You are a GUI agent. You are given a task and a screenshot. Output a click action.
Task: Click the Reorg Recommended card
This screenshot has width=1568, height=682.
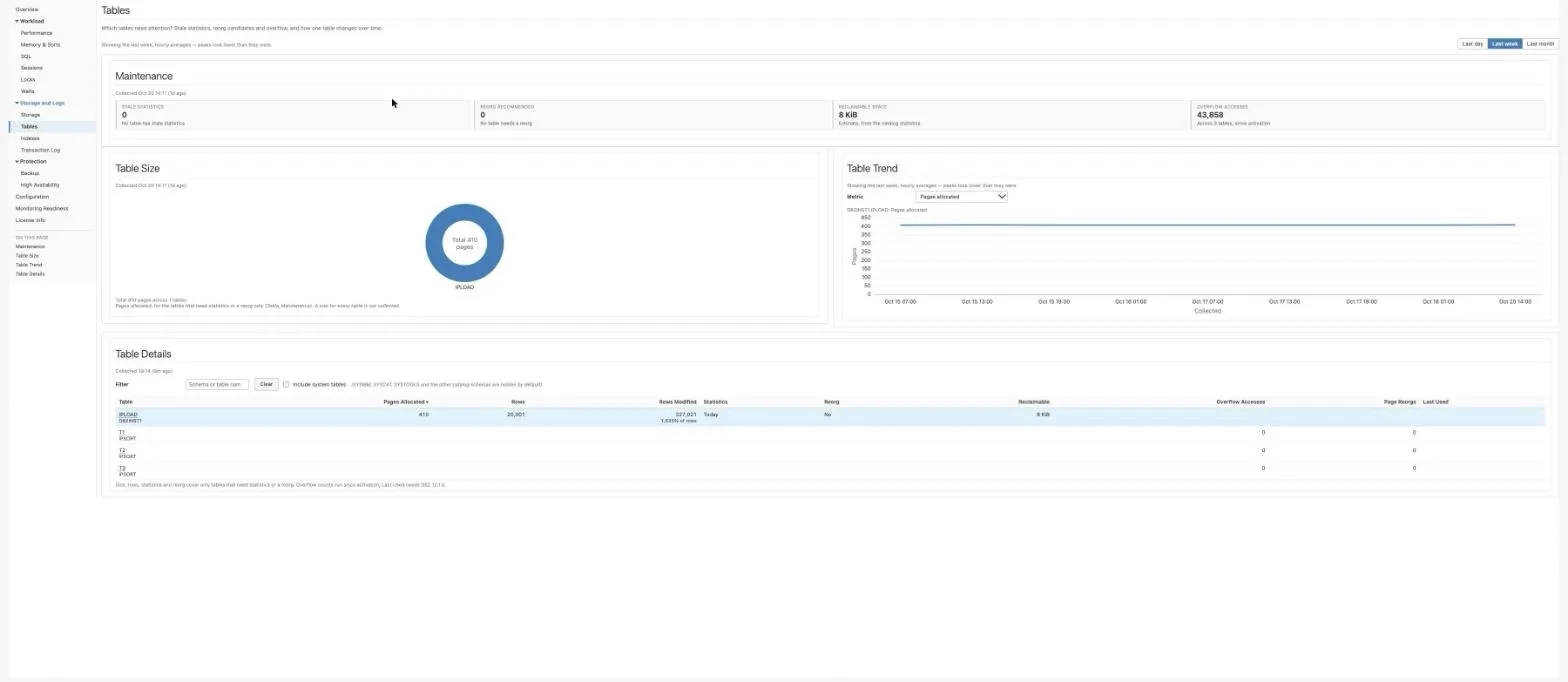click(x=652, y=115)
